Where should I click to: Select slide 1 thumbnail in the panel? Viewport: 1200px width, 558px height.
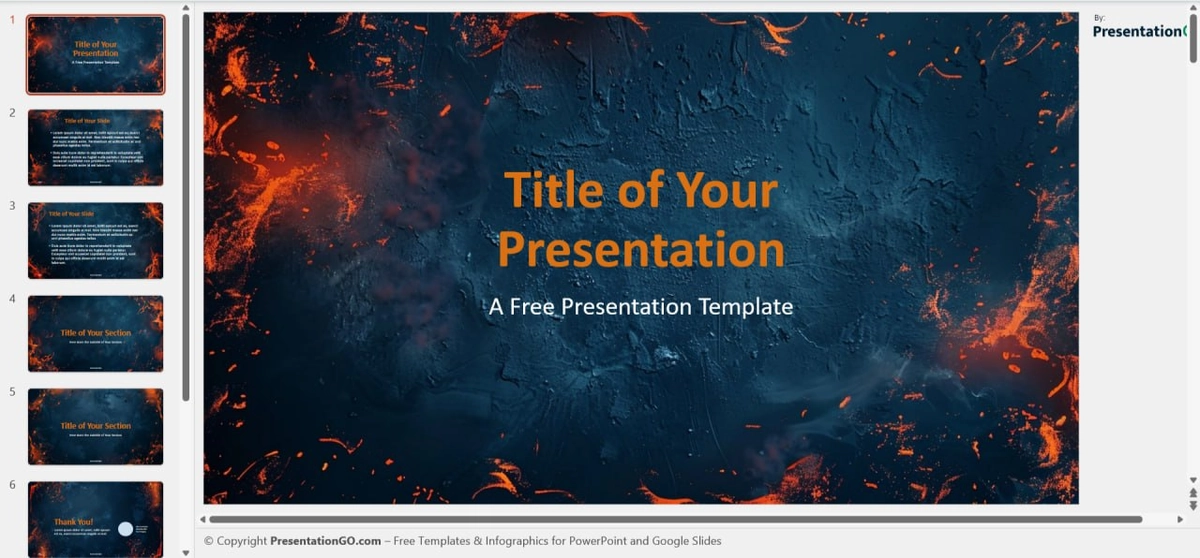[x=95, y=54]
